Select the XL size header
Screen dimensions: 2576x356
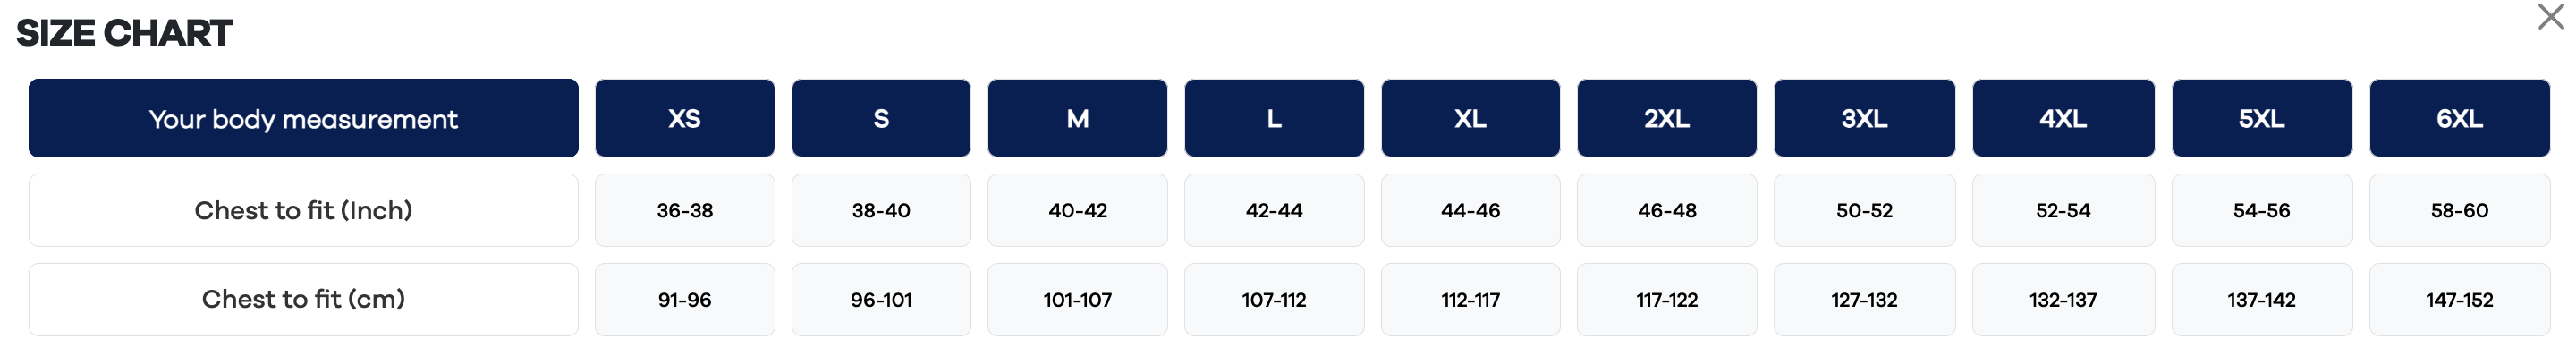pyautogui.click(x=1470, y=118)
